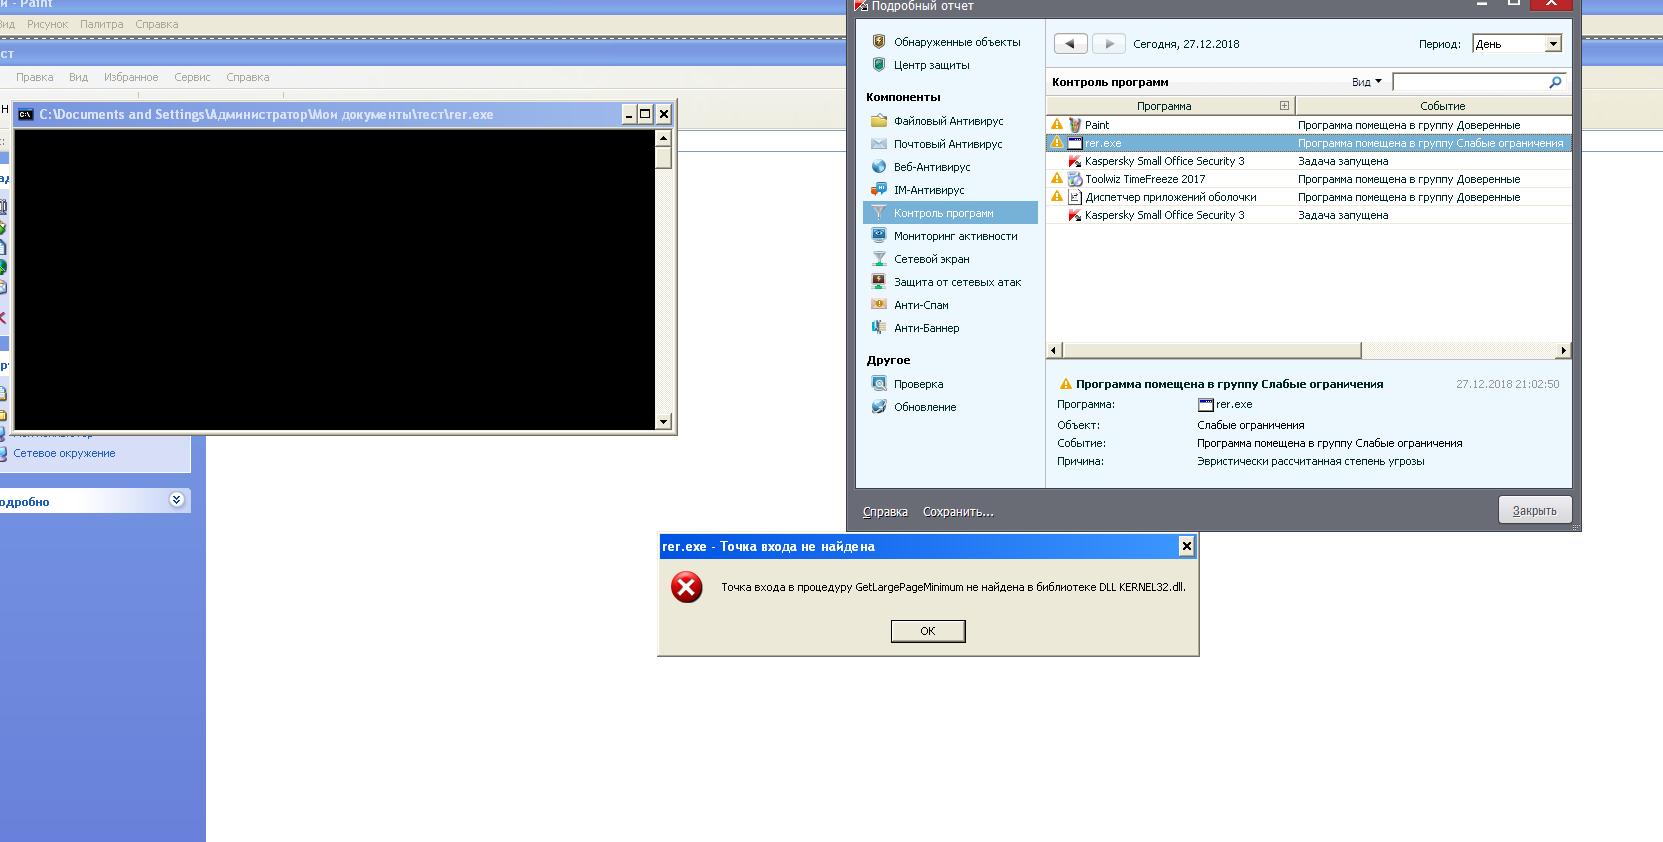Screen dimensions: 1663x842
Task: Maximize the rer.exe console window
Action: tap(645, 114)
